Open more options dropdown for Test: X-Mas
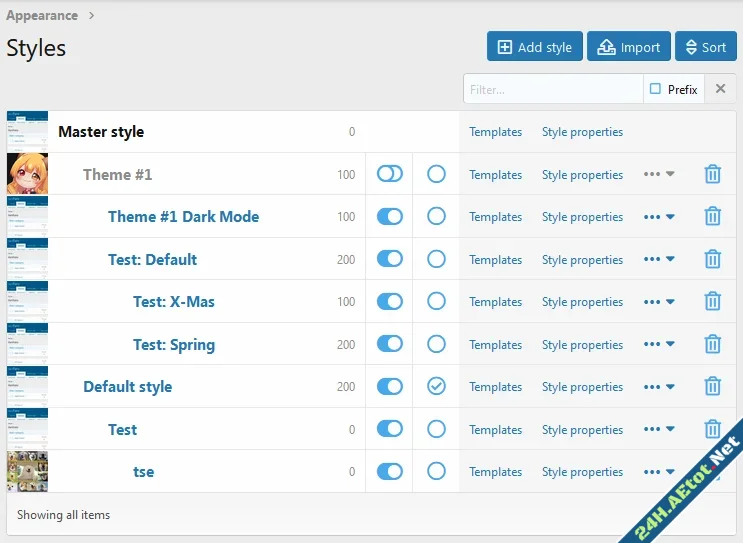 (x=659, y=302)
